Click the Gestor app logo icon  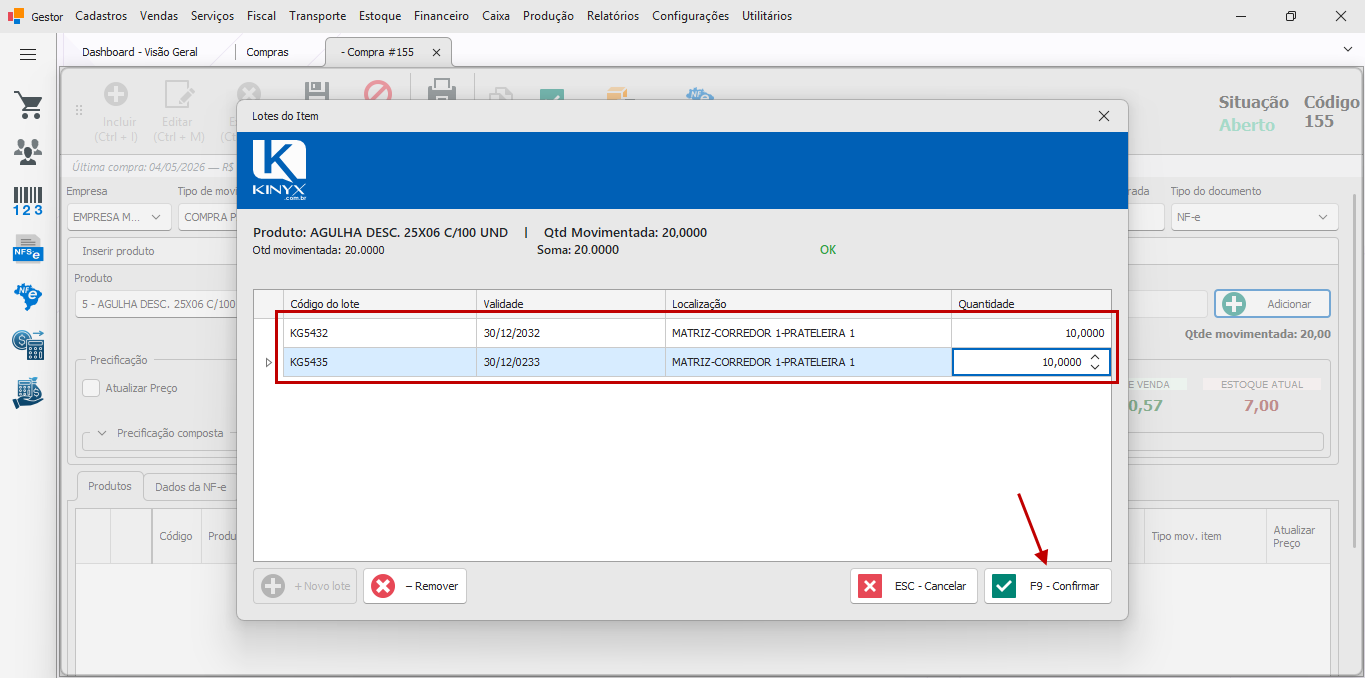pyautogui.click(x=15, y=16)
